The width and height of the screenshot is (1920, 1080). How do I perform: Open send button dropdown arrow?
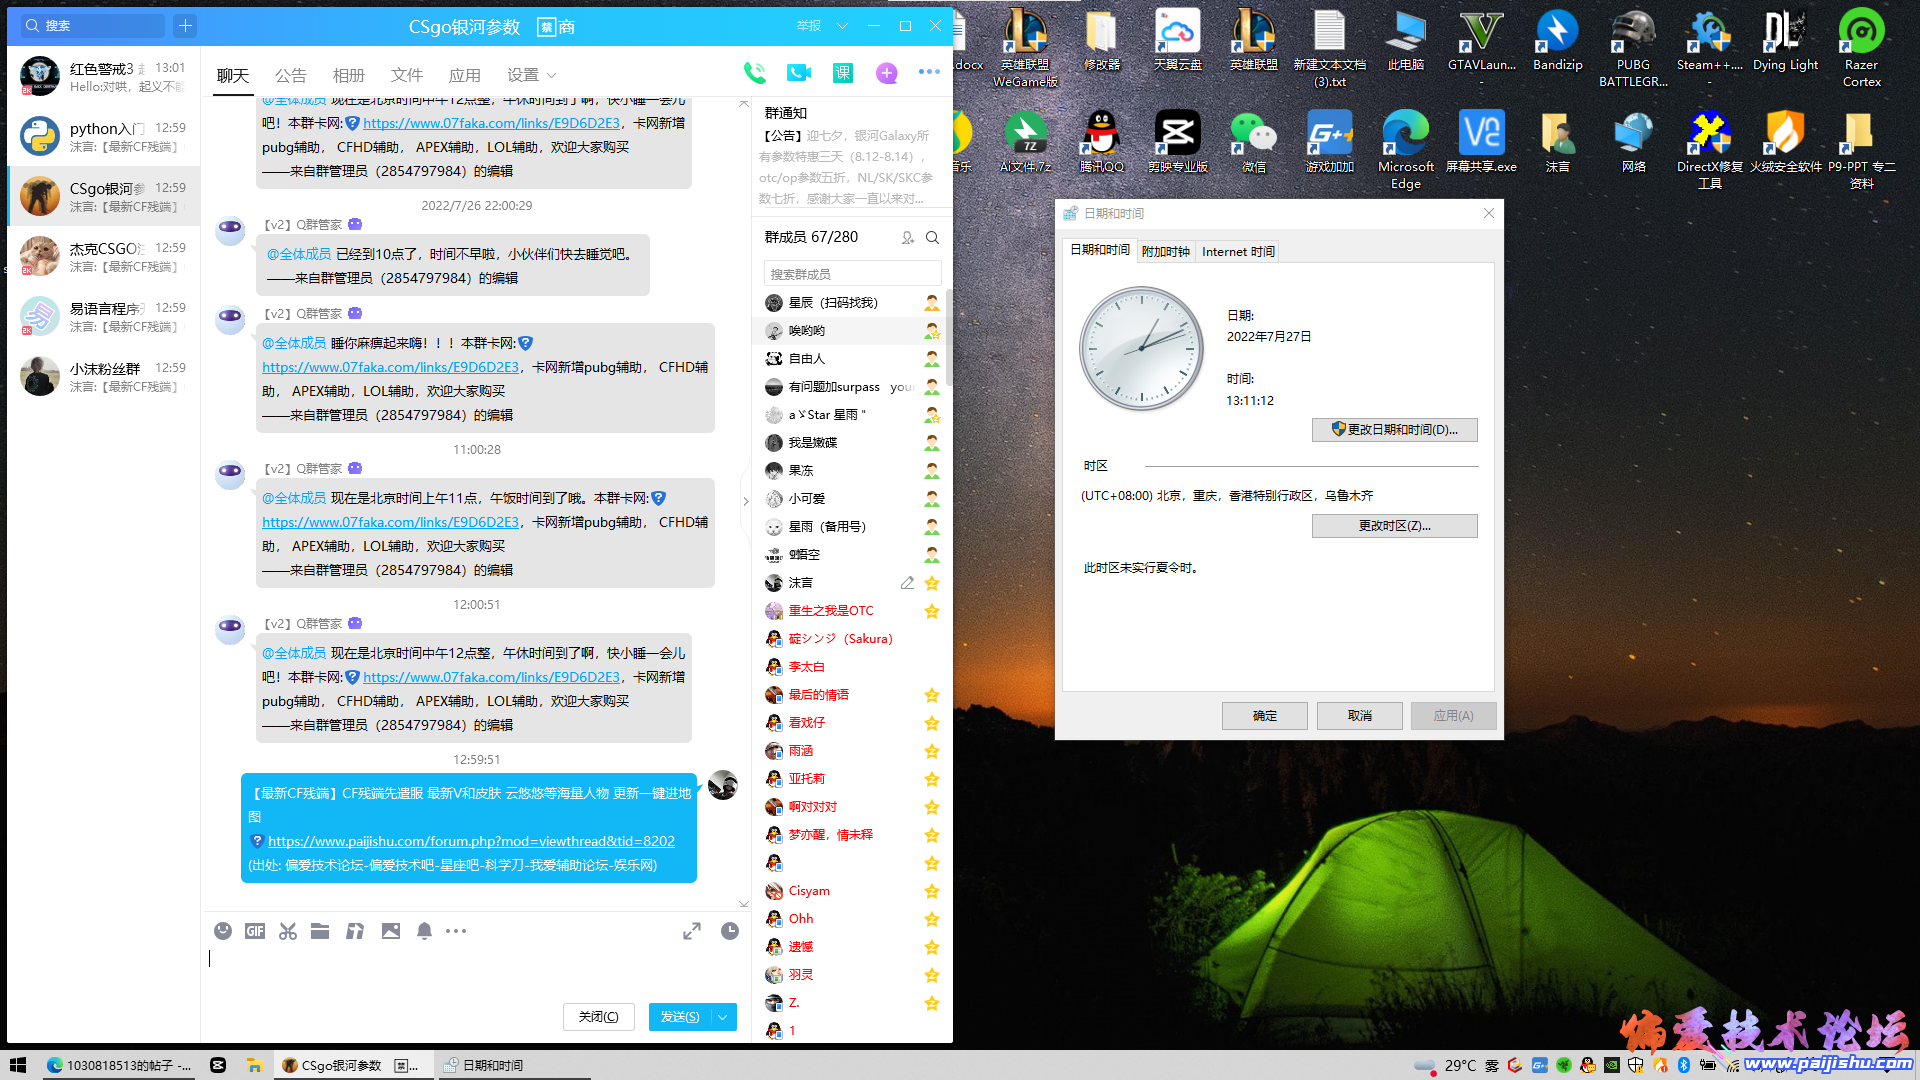(x=723, y=1017)
